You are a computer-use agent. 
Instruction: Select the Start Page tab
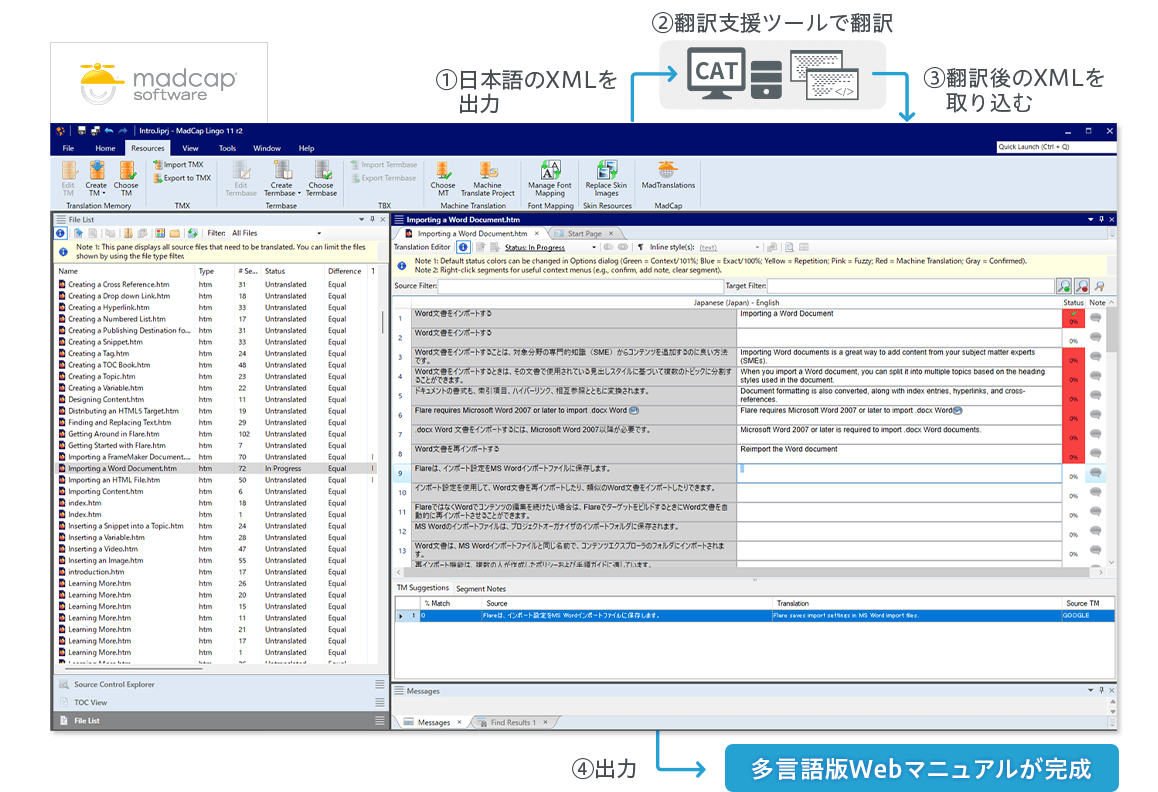(584, 233)
